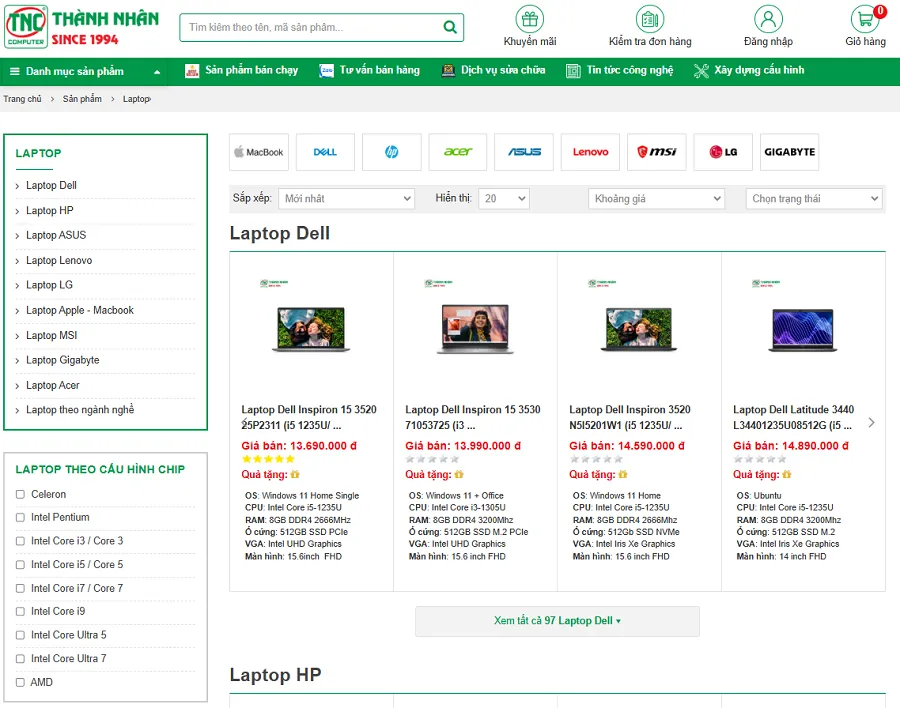This screenshot has width=900, height=708.
Task: Click the Tư vấn bán hàng icon
Action: click(x=327, y=71)
